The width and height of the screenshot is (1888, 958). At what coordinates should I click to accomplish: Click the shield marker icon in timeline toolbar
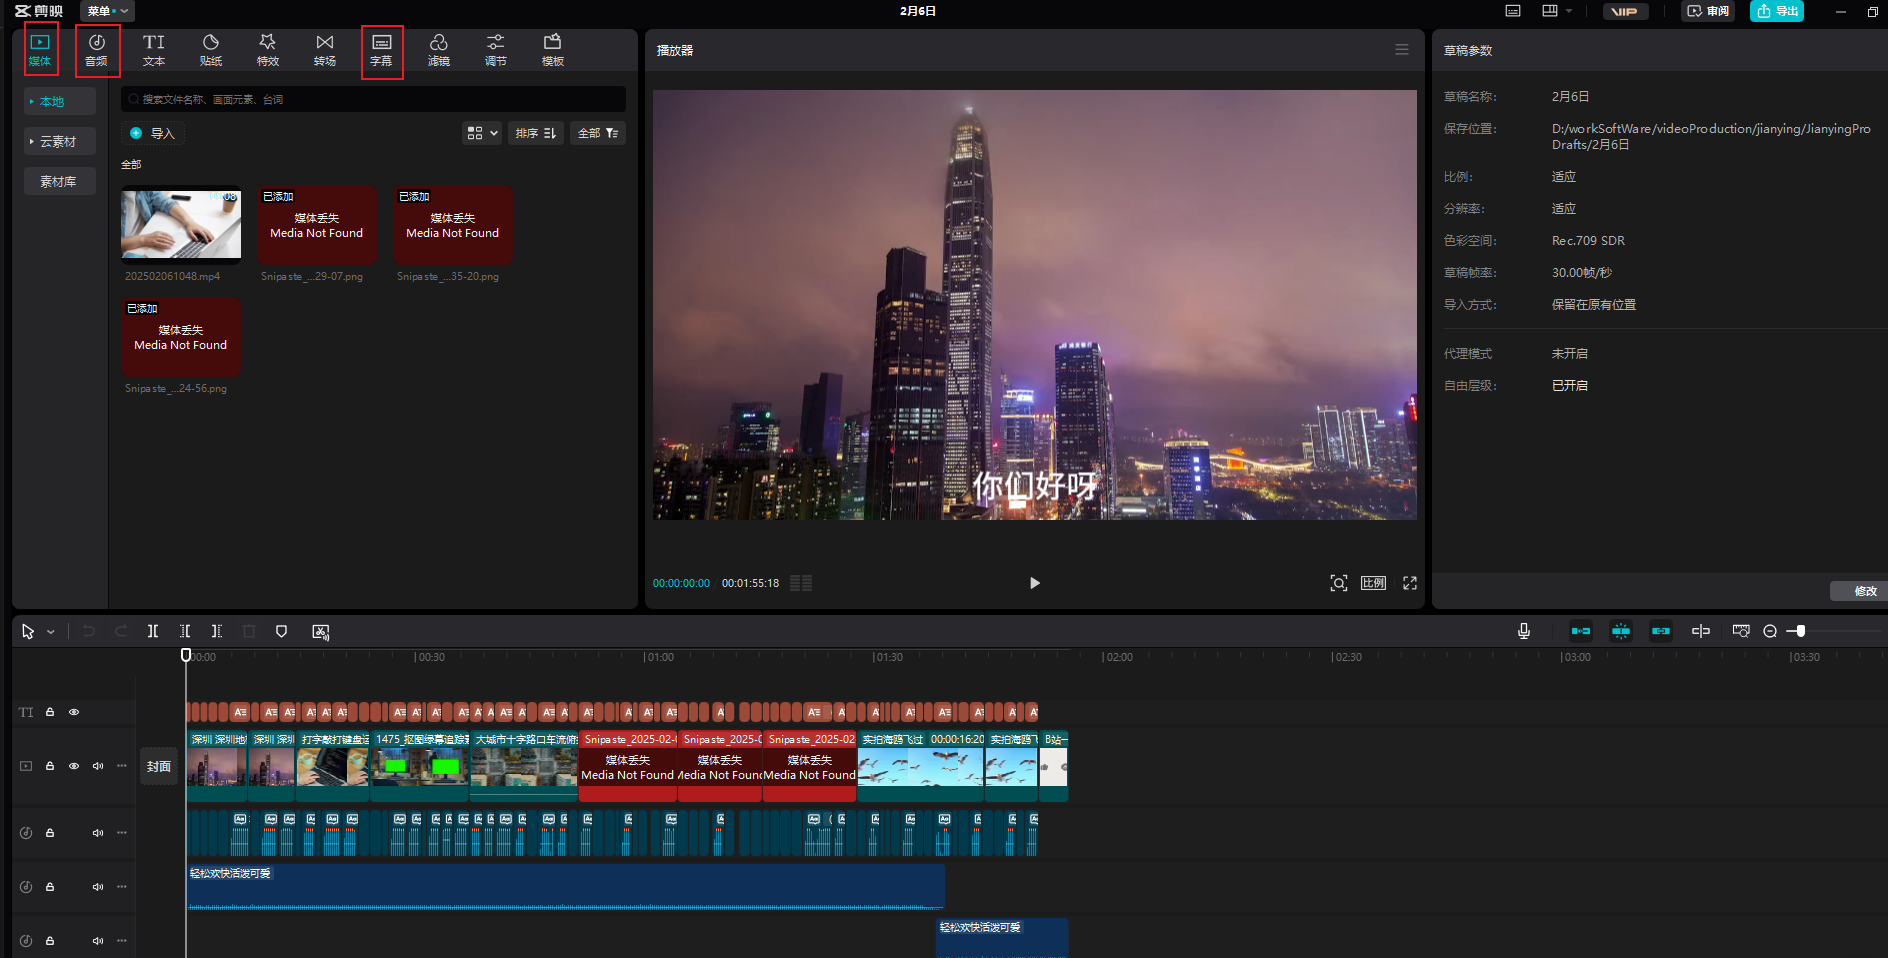(x=281, y=631)
